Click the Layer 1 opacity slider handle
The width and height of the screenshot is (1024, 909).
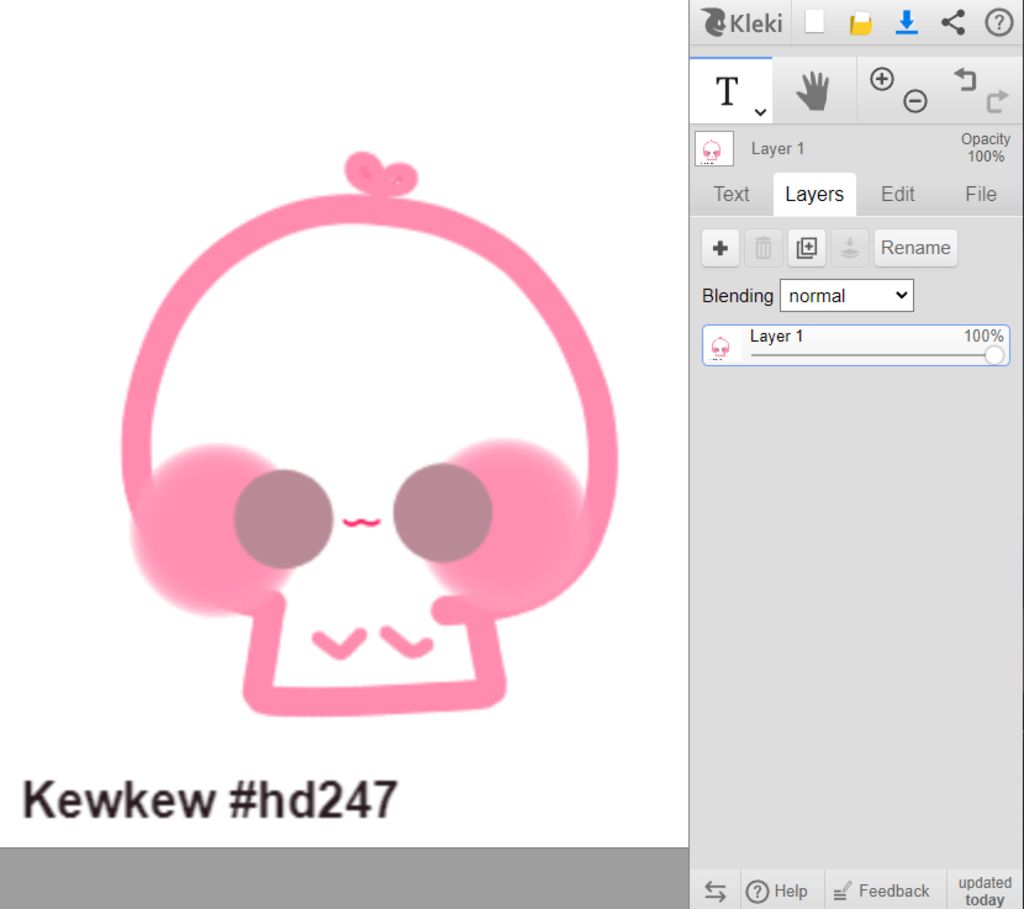[x=993, y=355]
